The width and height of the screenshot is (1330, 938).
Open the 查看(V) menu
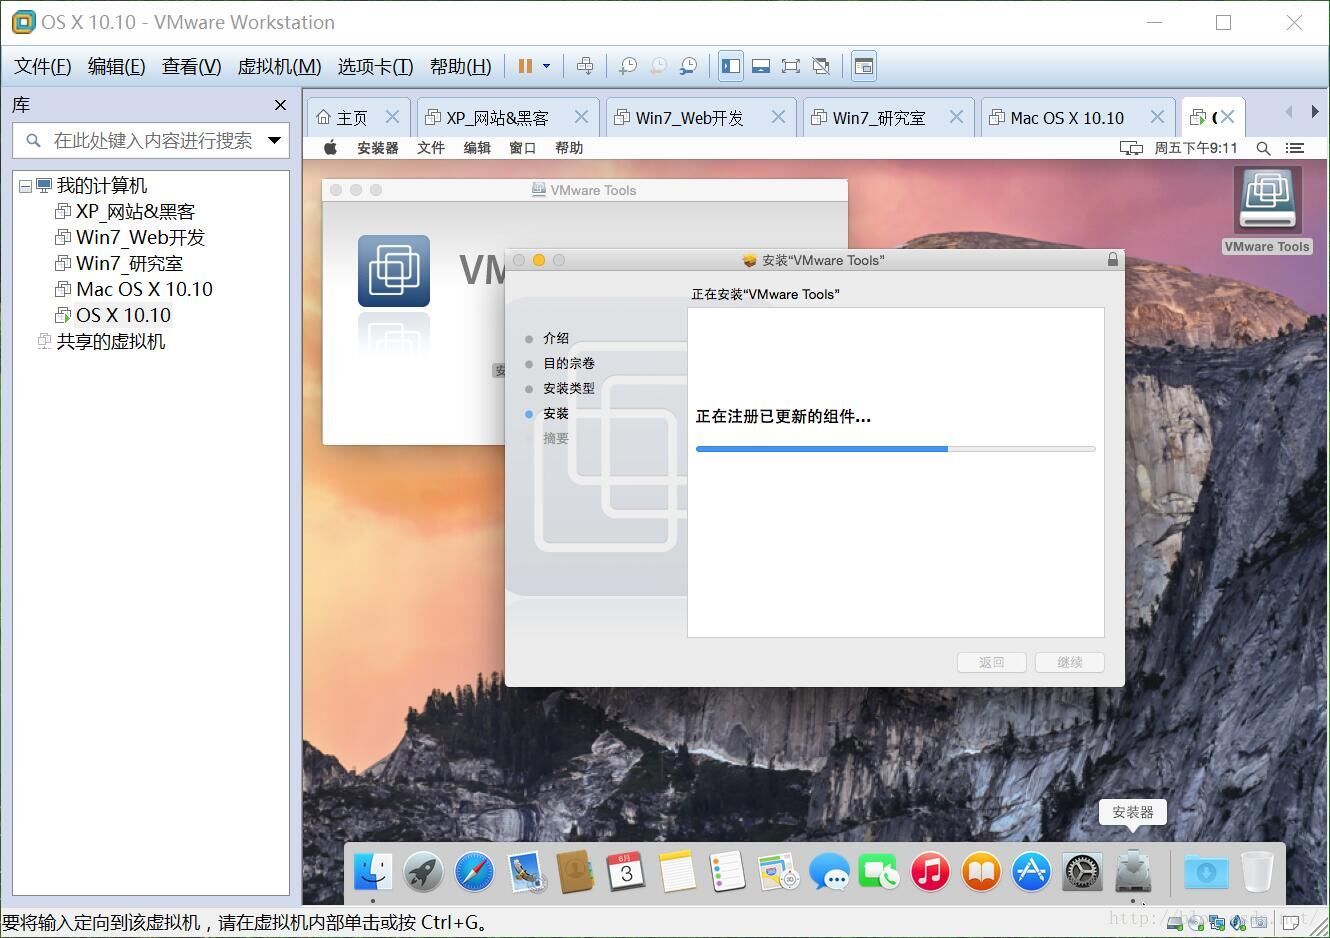(x=191, y=66)
